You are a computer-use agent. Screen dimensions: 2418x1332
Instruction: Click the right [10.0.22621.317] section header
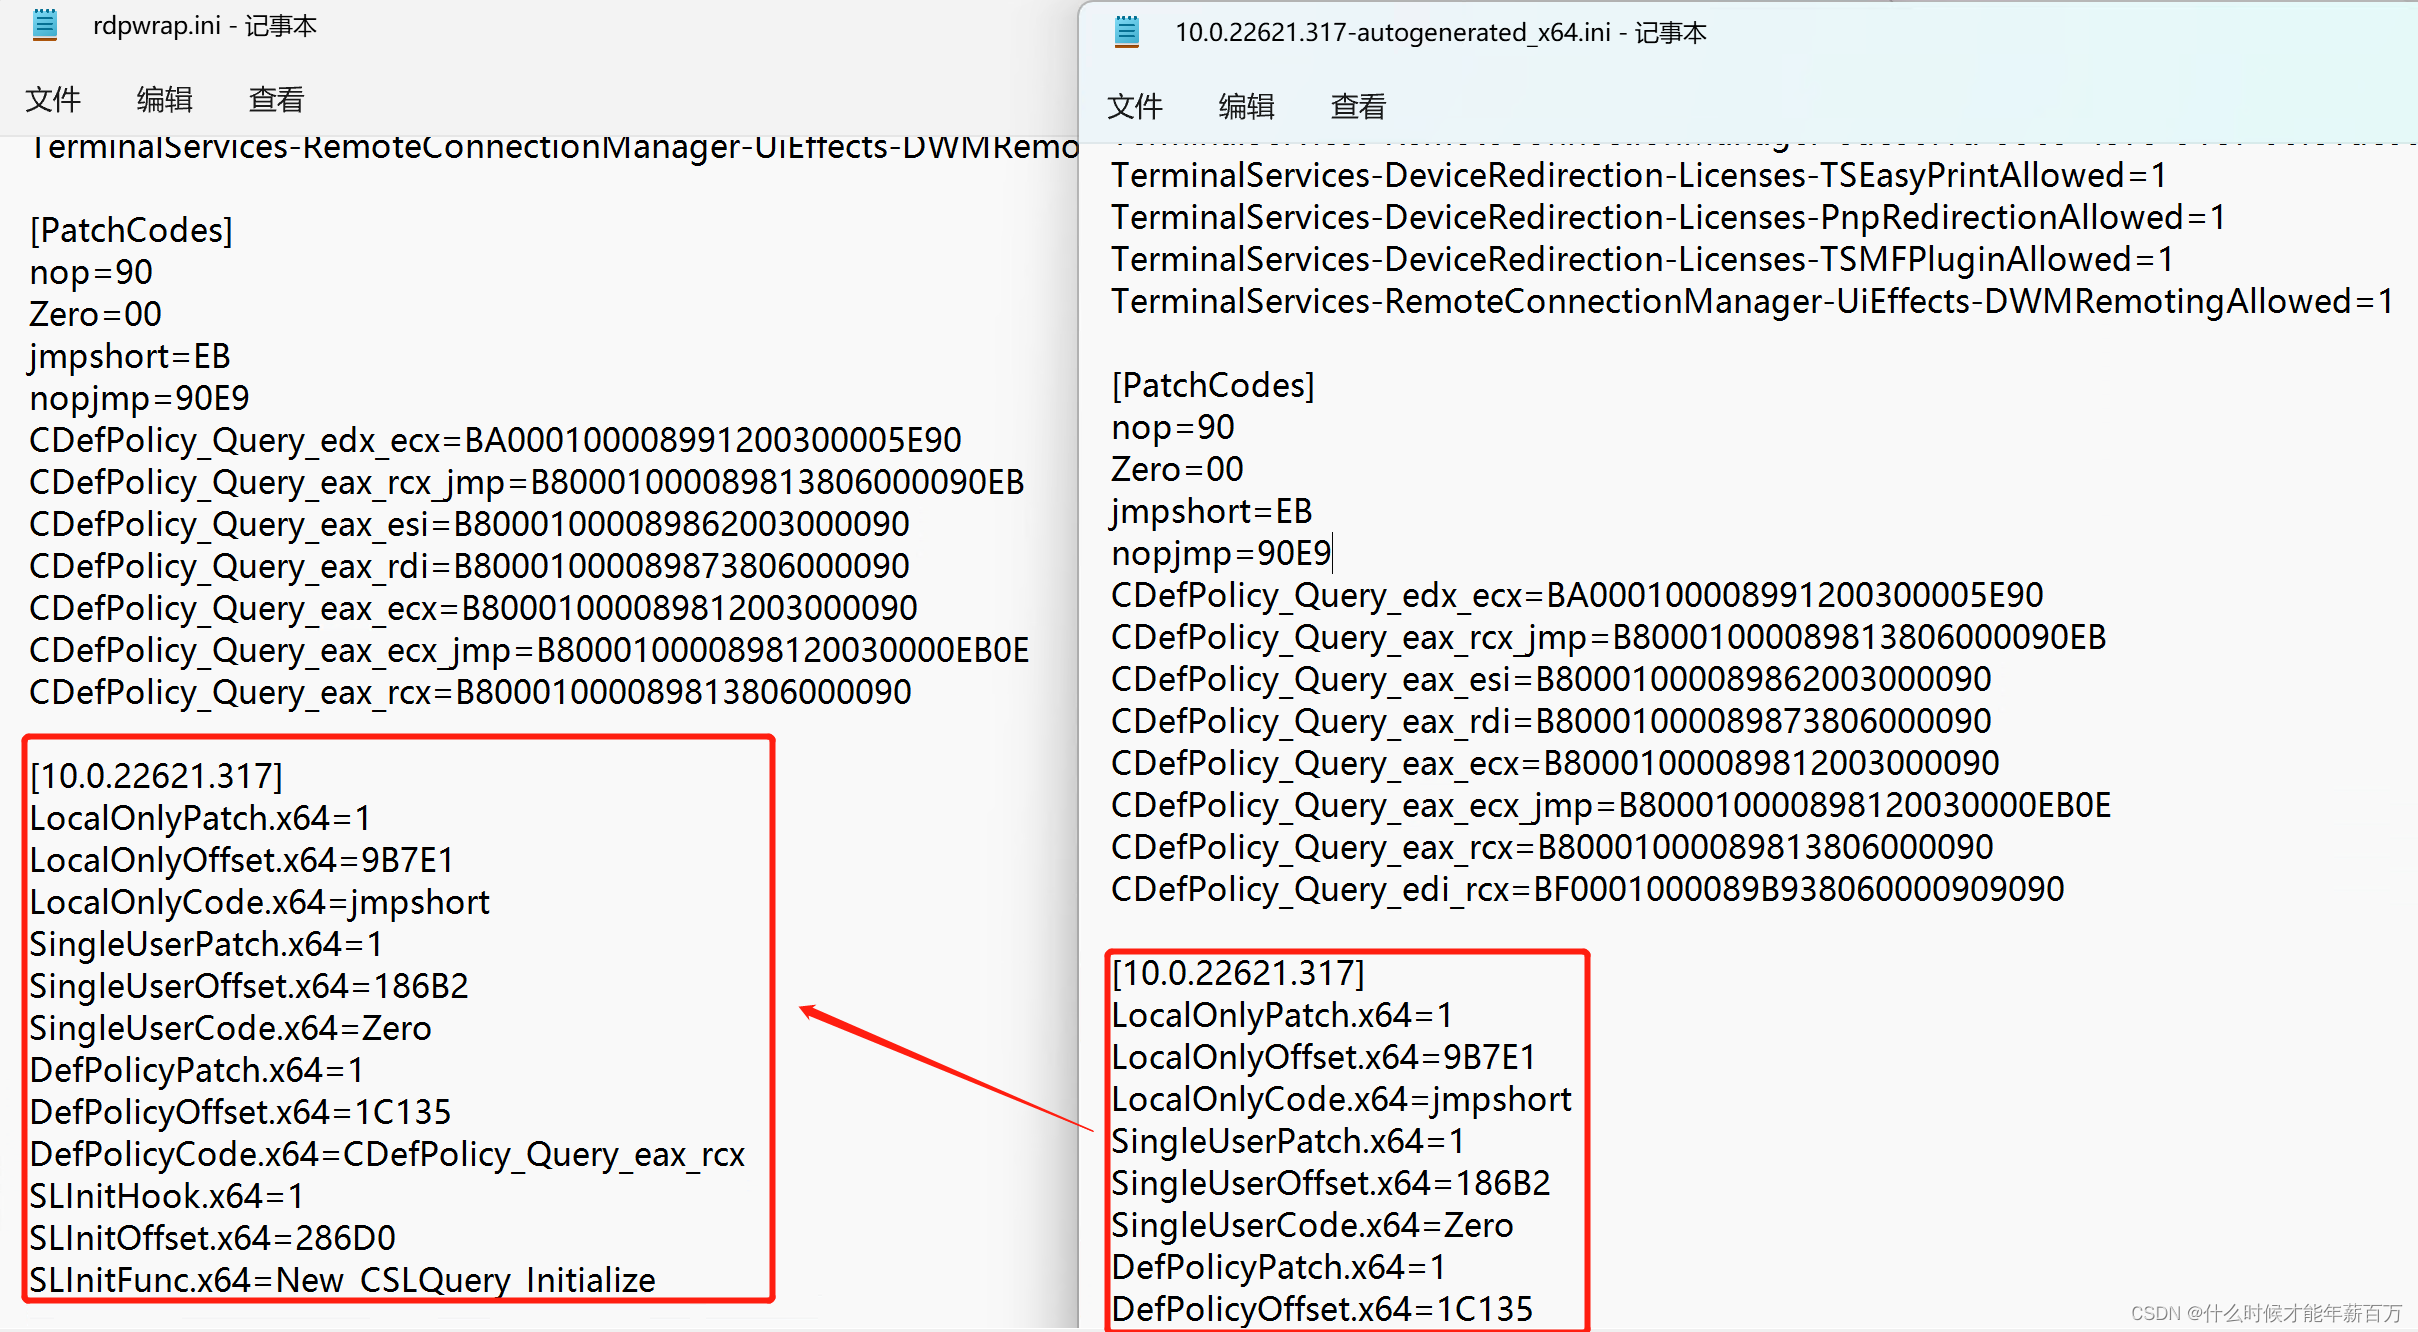(1239, 973)
